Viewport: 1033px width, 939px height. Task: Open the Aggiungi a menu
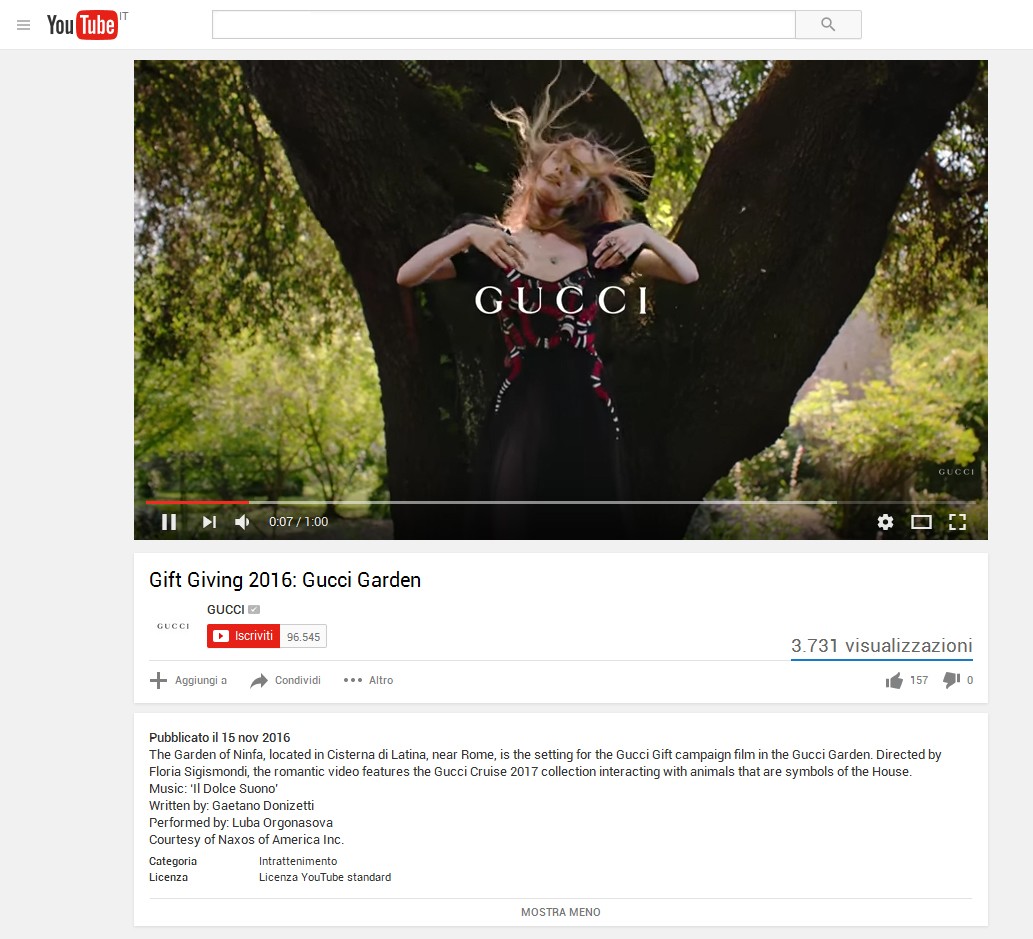tap(188, 680)
